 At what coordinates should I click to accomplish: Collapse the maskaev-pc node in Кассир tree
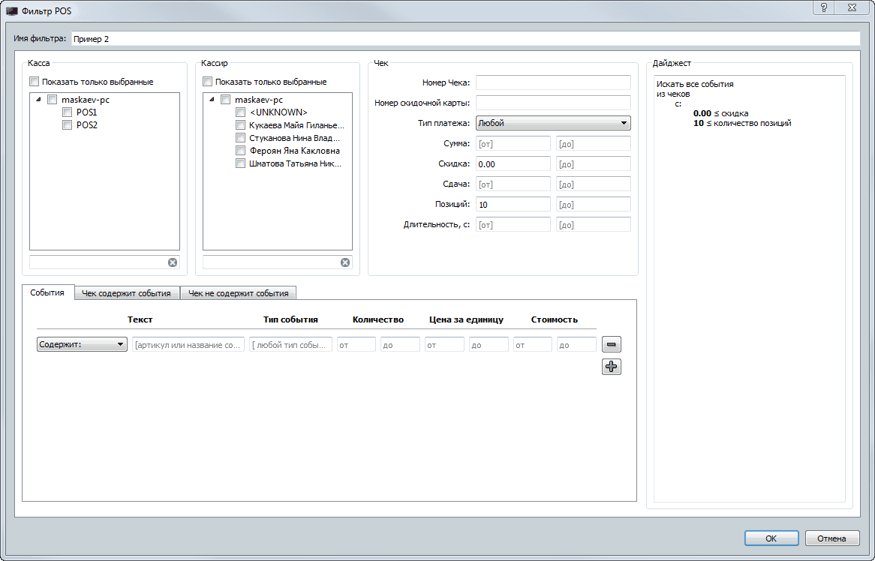click(212, 100)
